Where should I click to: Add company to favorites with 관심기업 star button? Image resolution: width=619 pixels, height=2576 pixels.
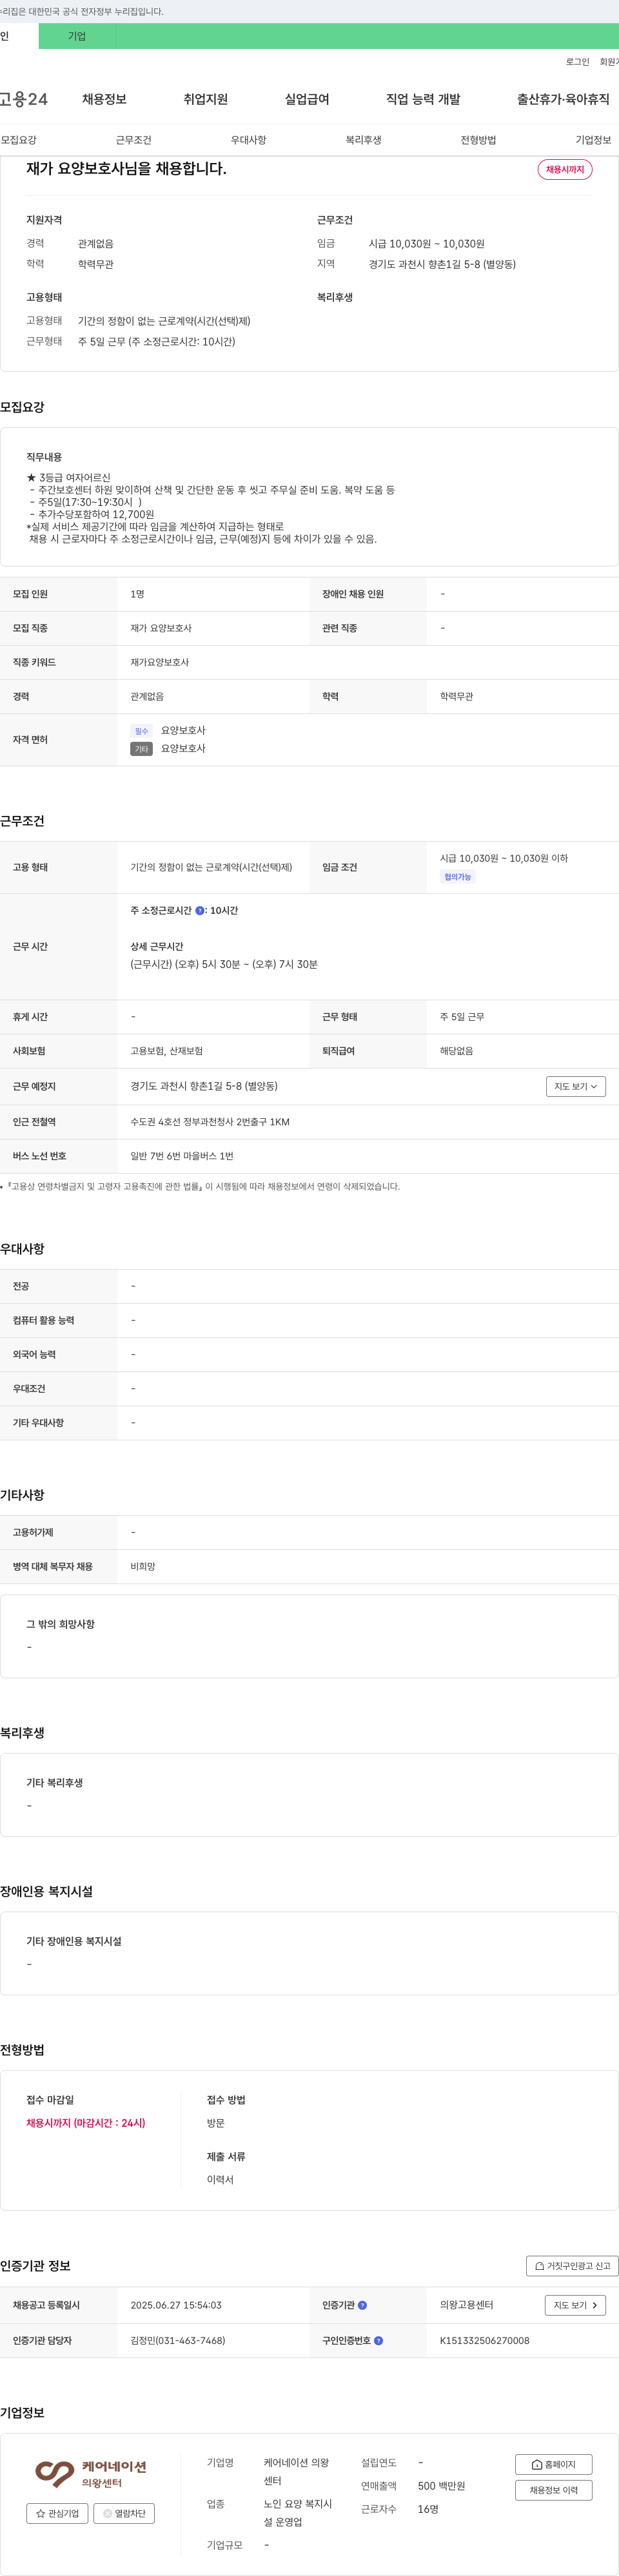57,2513
